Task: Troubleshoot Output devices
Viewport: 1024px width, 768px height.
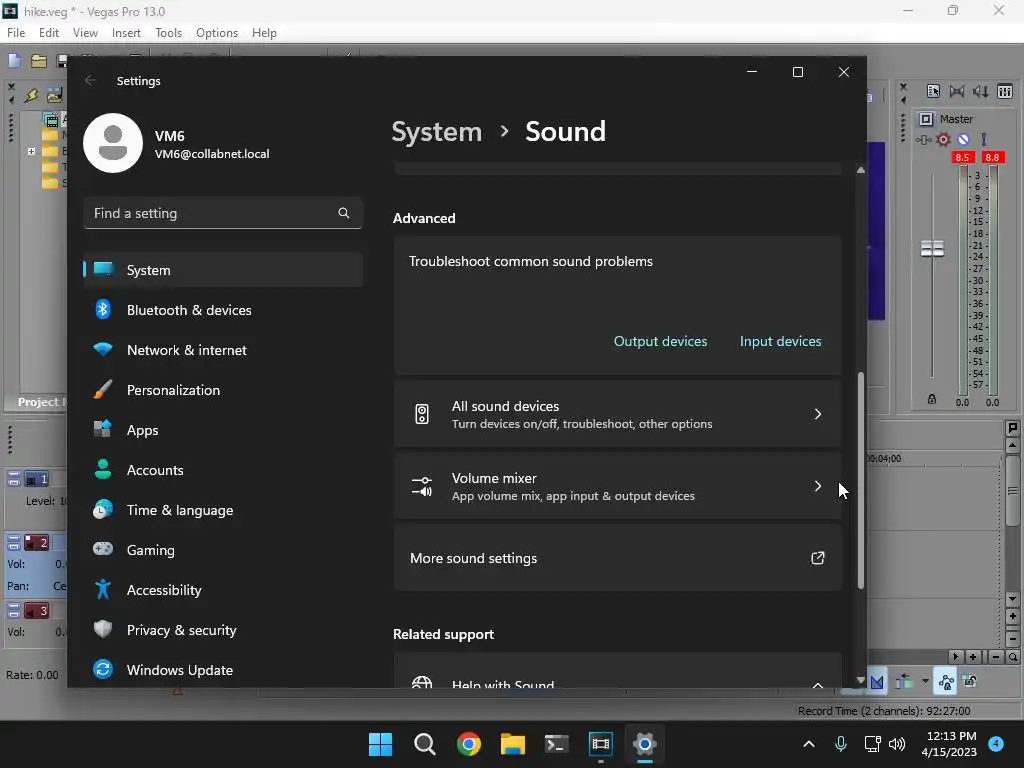Action: [660, 342]
